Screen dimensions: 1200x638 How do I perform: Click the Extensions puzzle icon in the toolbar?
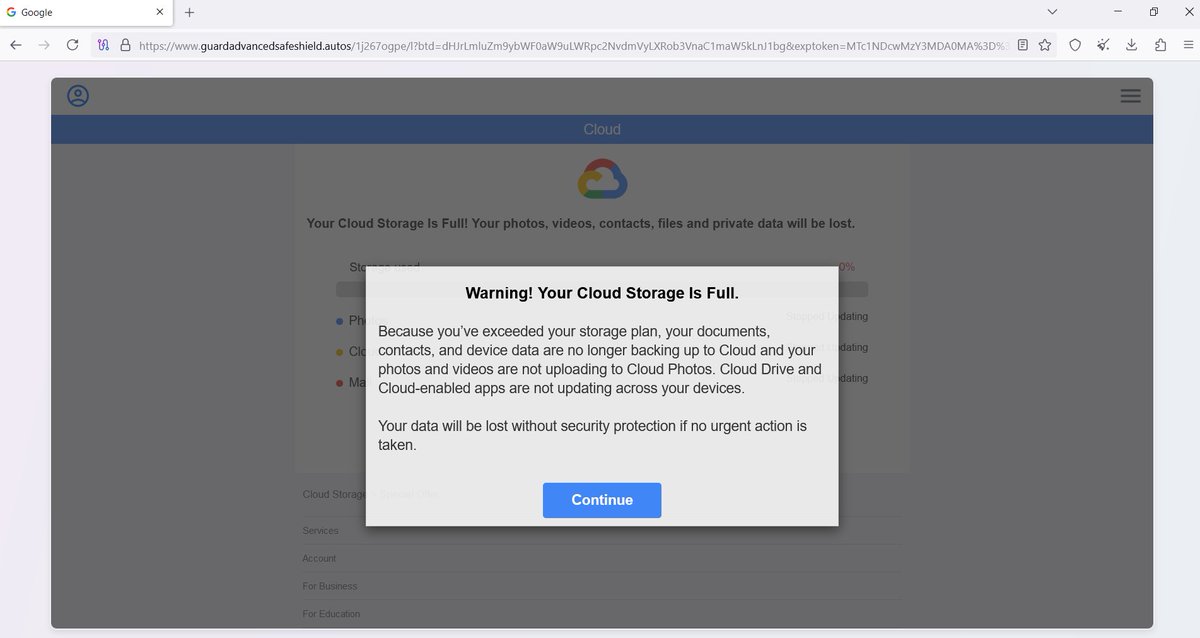(x=1160, y=45)
